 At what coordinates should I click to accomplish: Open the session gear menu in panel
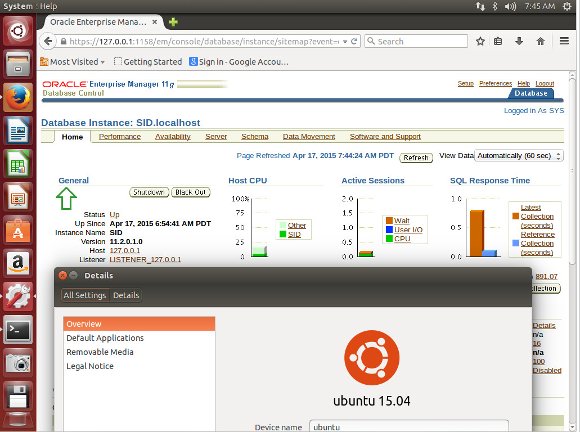pyautogui.click(x=567, y=6)
